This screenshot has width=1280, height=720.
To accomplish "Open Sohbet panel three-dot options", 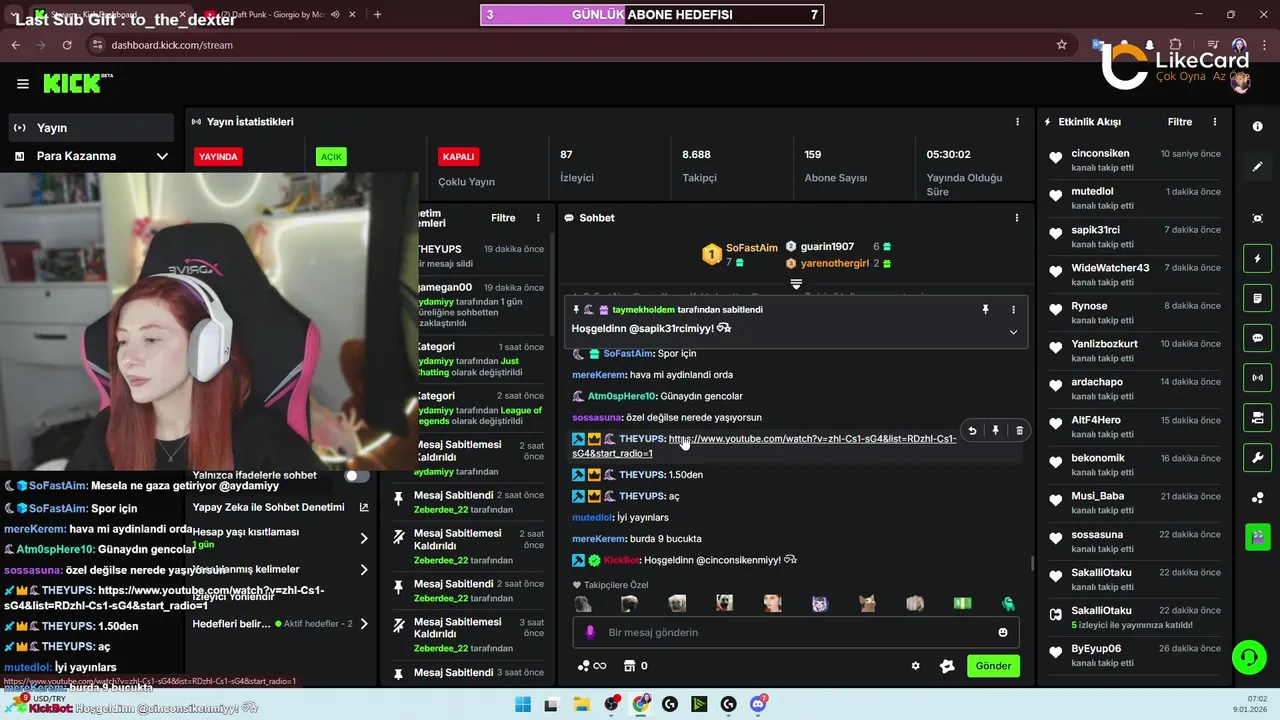I will point(1017,218).
